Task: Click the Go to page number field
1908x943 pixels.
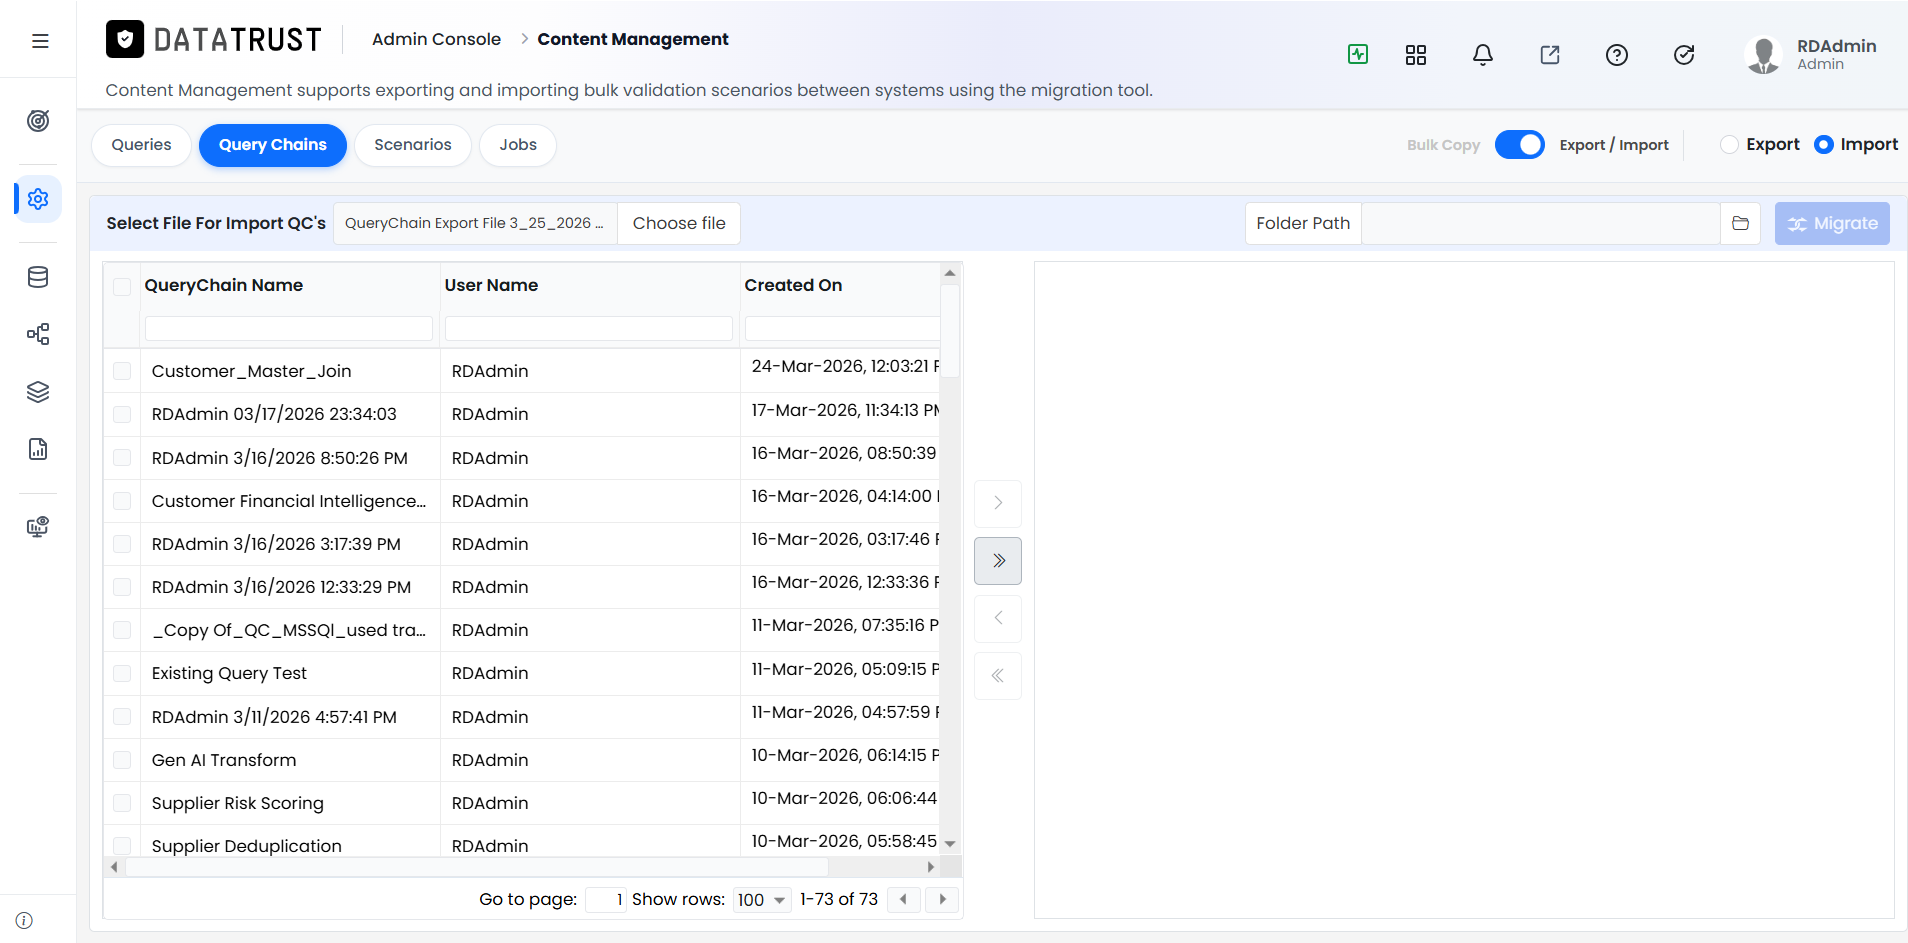Action: coord(606,900)
